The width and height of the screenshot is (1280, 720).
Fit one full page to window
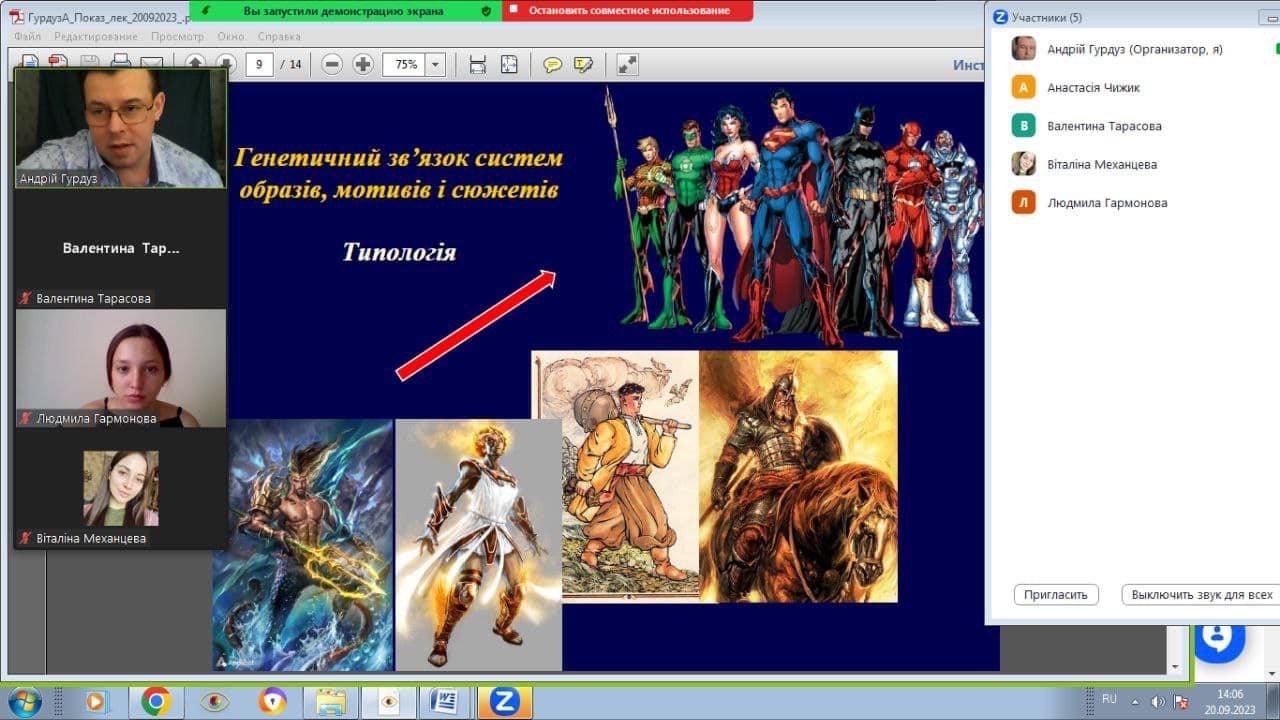click(509, 65)
